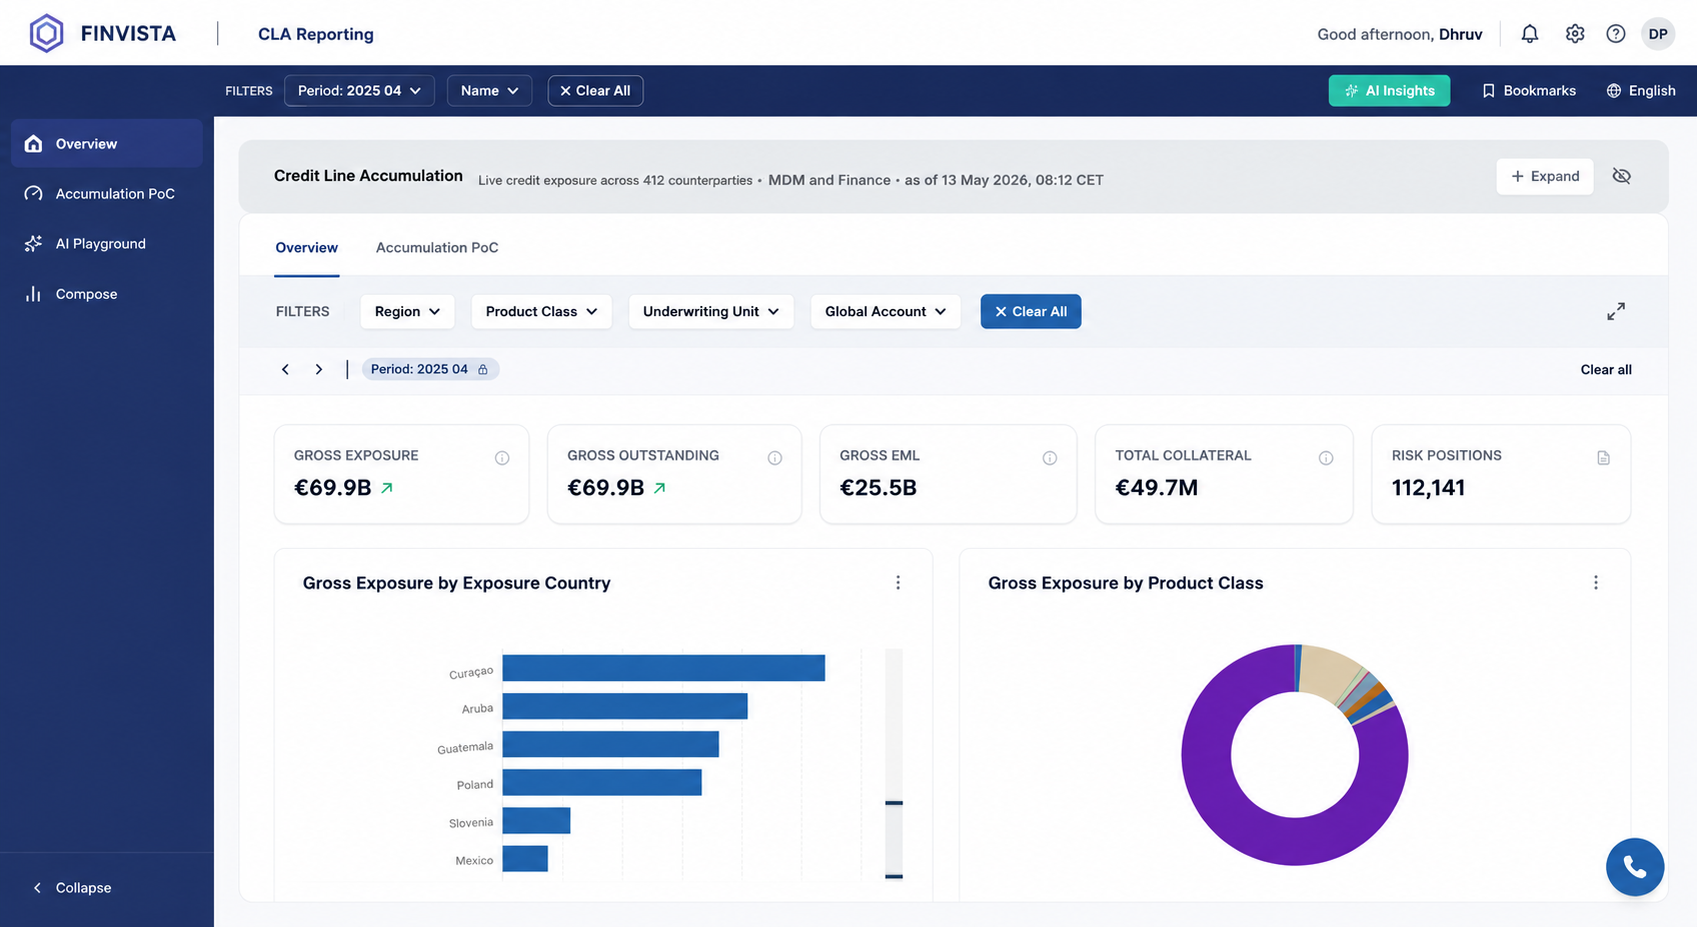
Task: Click the bar chart vertical range slider
Action: point(894,764)
